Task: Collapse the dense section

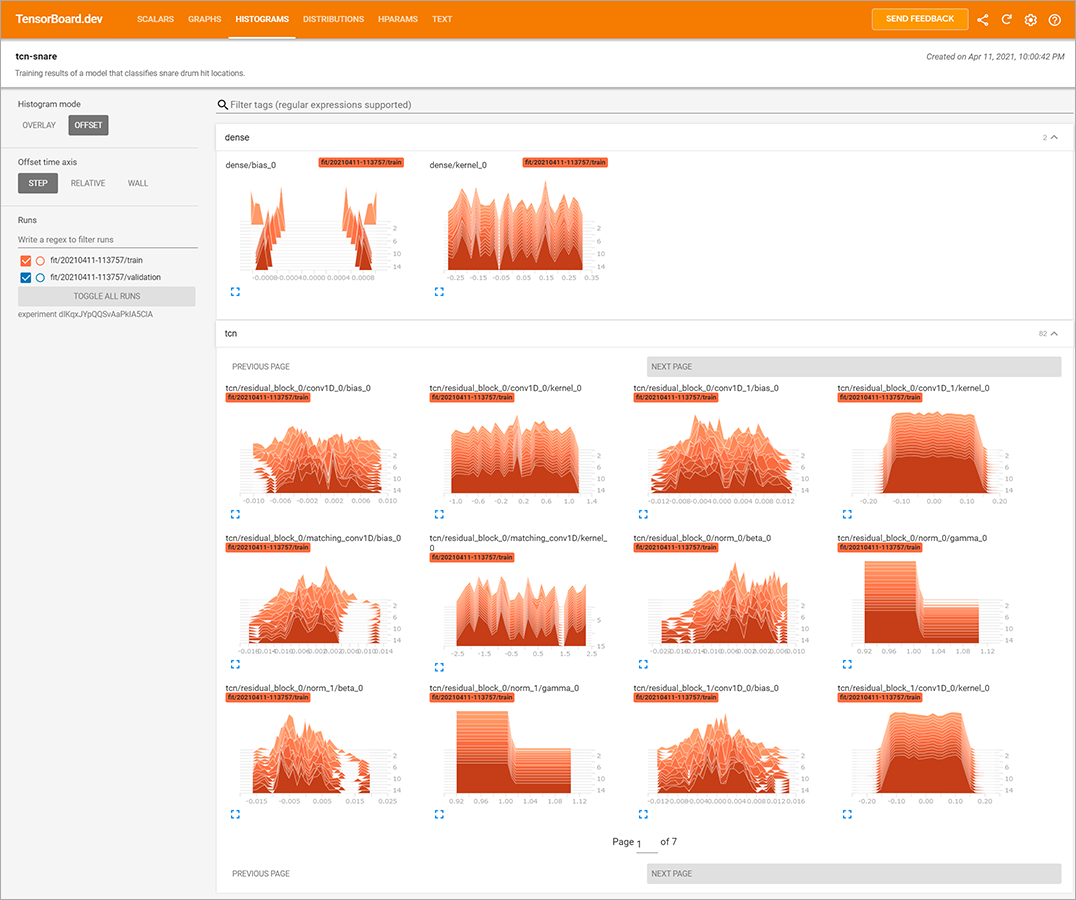Action: click(x=1054, y=138)
